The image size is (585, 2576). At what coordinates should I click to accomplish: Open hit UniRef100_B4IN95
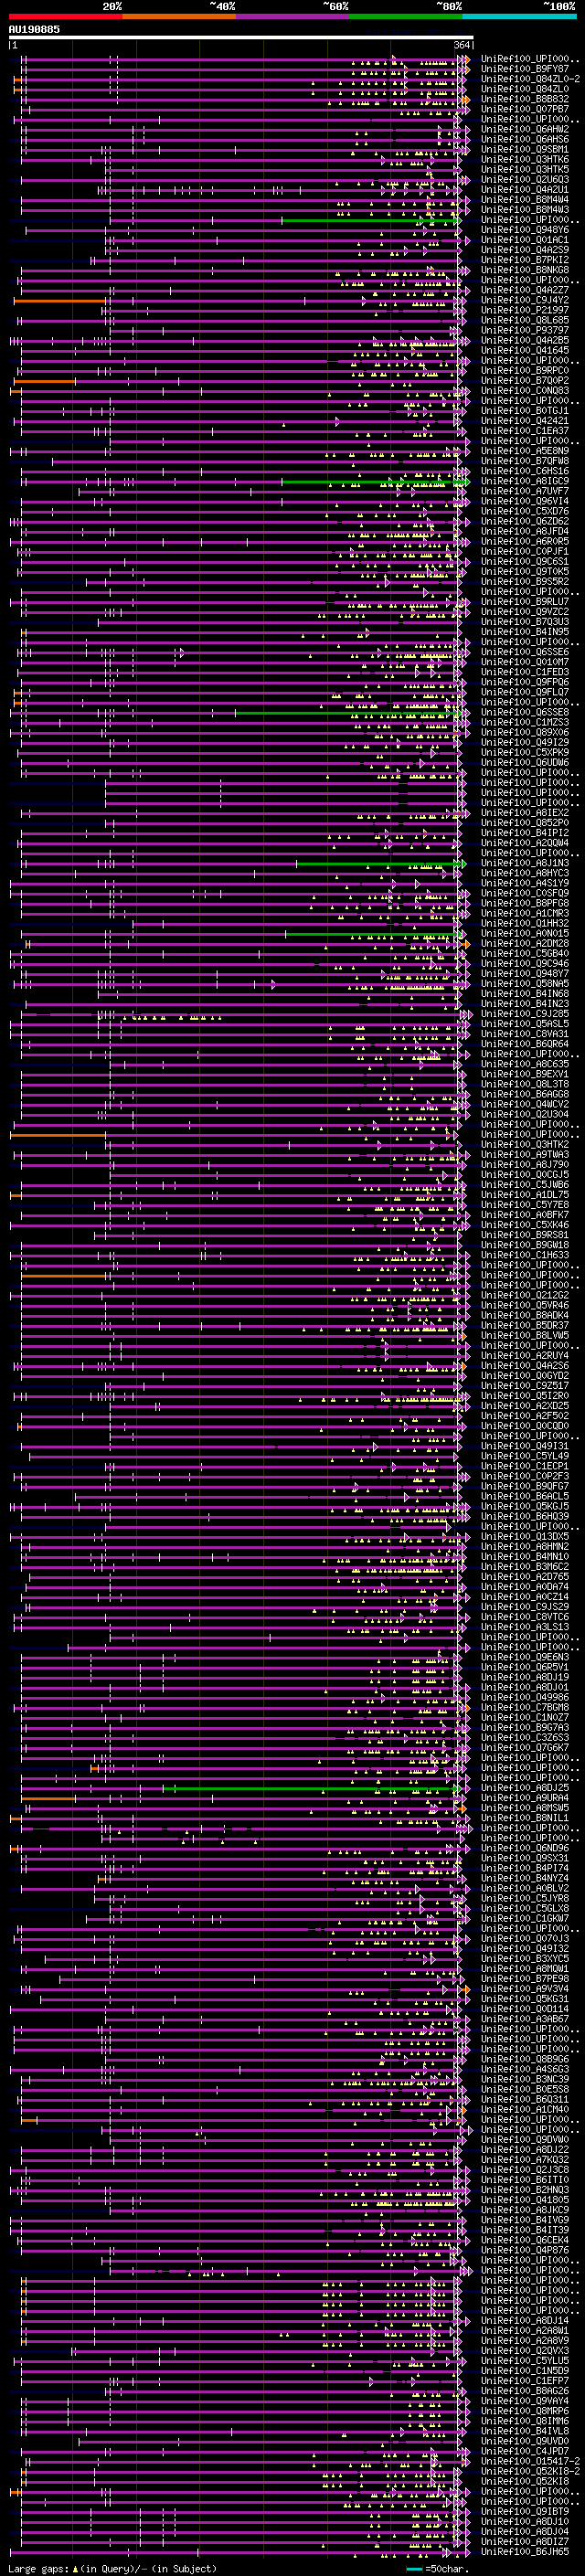[x=525, y=632]
